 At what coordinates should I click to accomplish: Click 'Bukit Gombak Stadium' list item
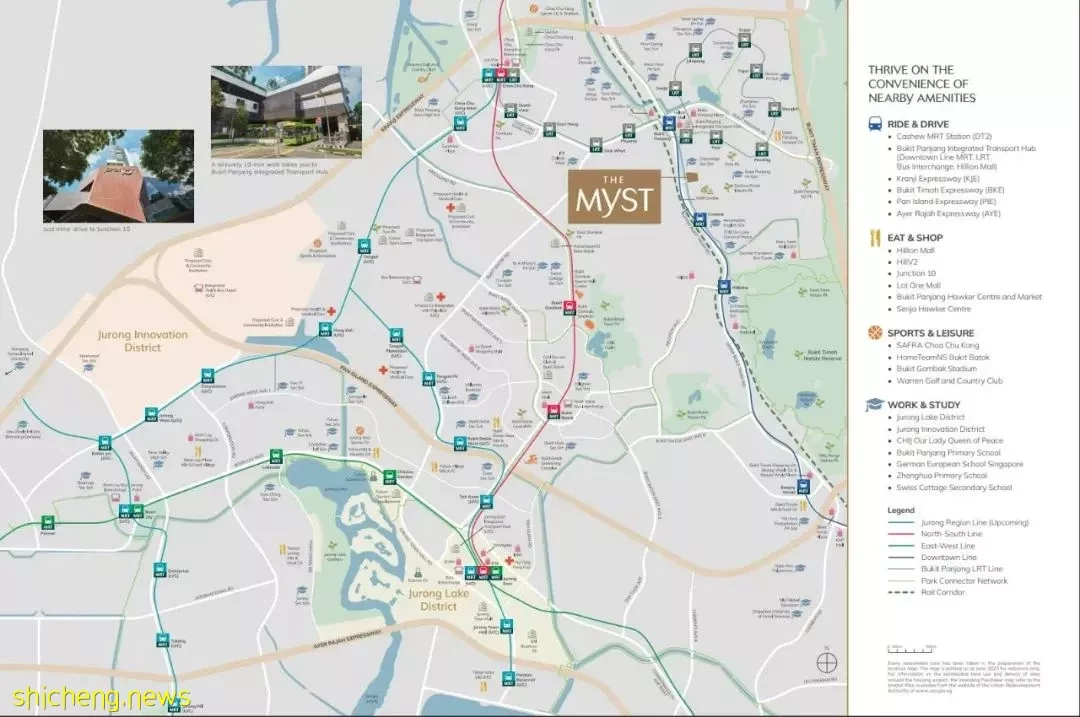tap(936, 369)
